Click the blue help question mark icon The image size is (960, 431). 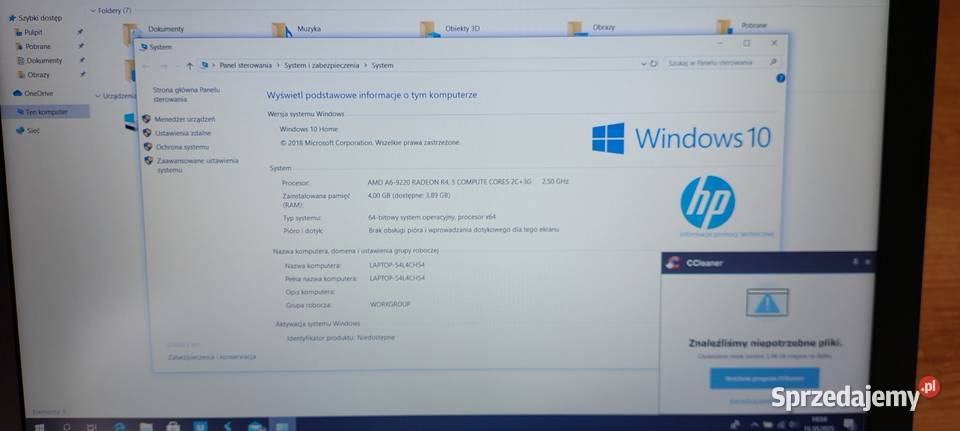coord(781,77)
